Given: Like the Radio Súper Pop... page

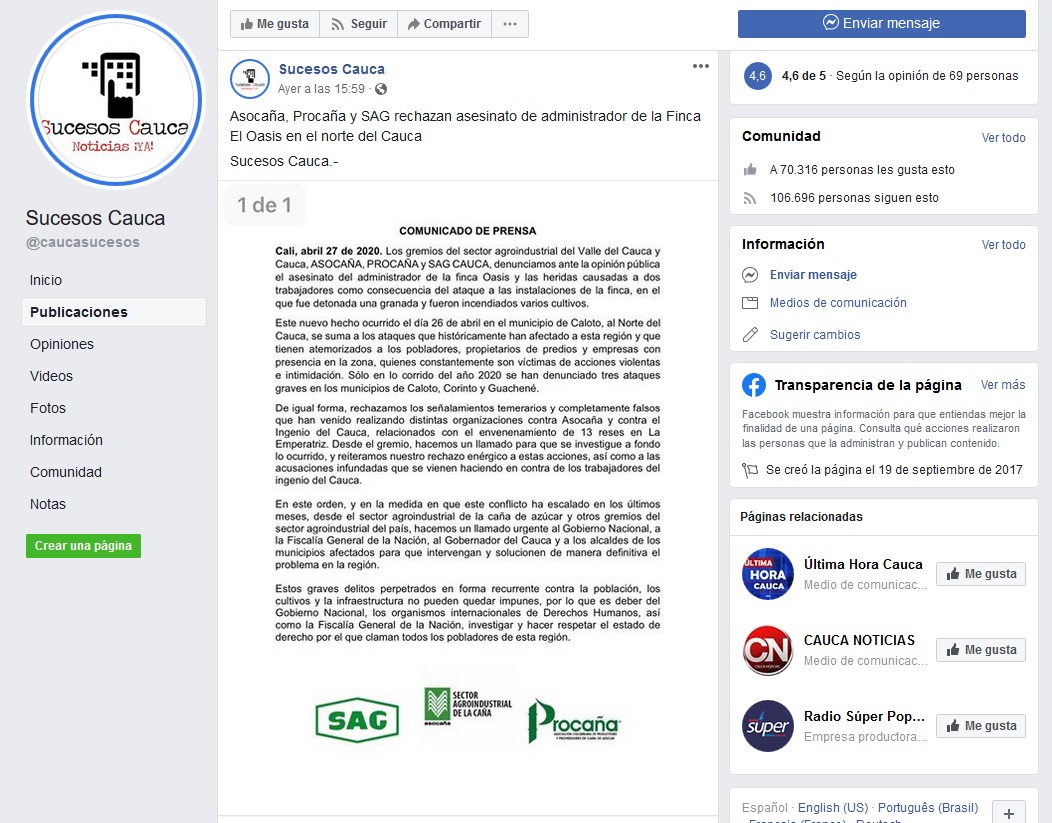Looking at the screenshot, I should pyautogui.click(x=981, y=726).
